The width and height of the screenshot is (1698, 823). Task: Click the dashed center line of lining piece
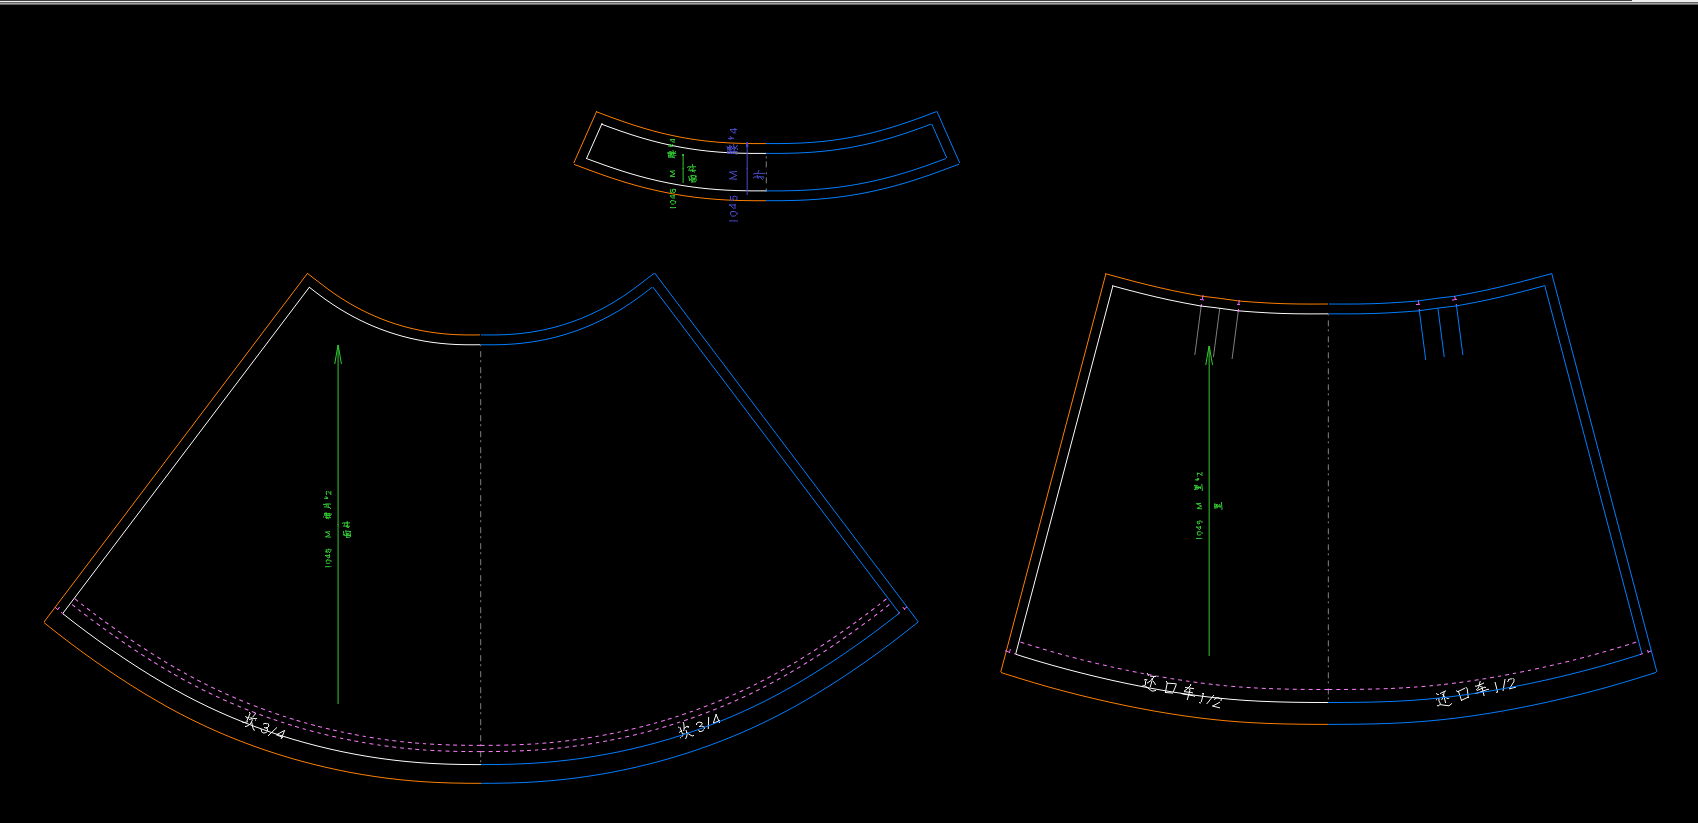coord(1329,500)
